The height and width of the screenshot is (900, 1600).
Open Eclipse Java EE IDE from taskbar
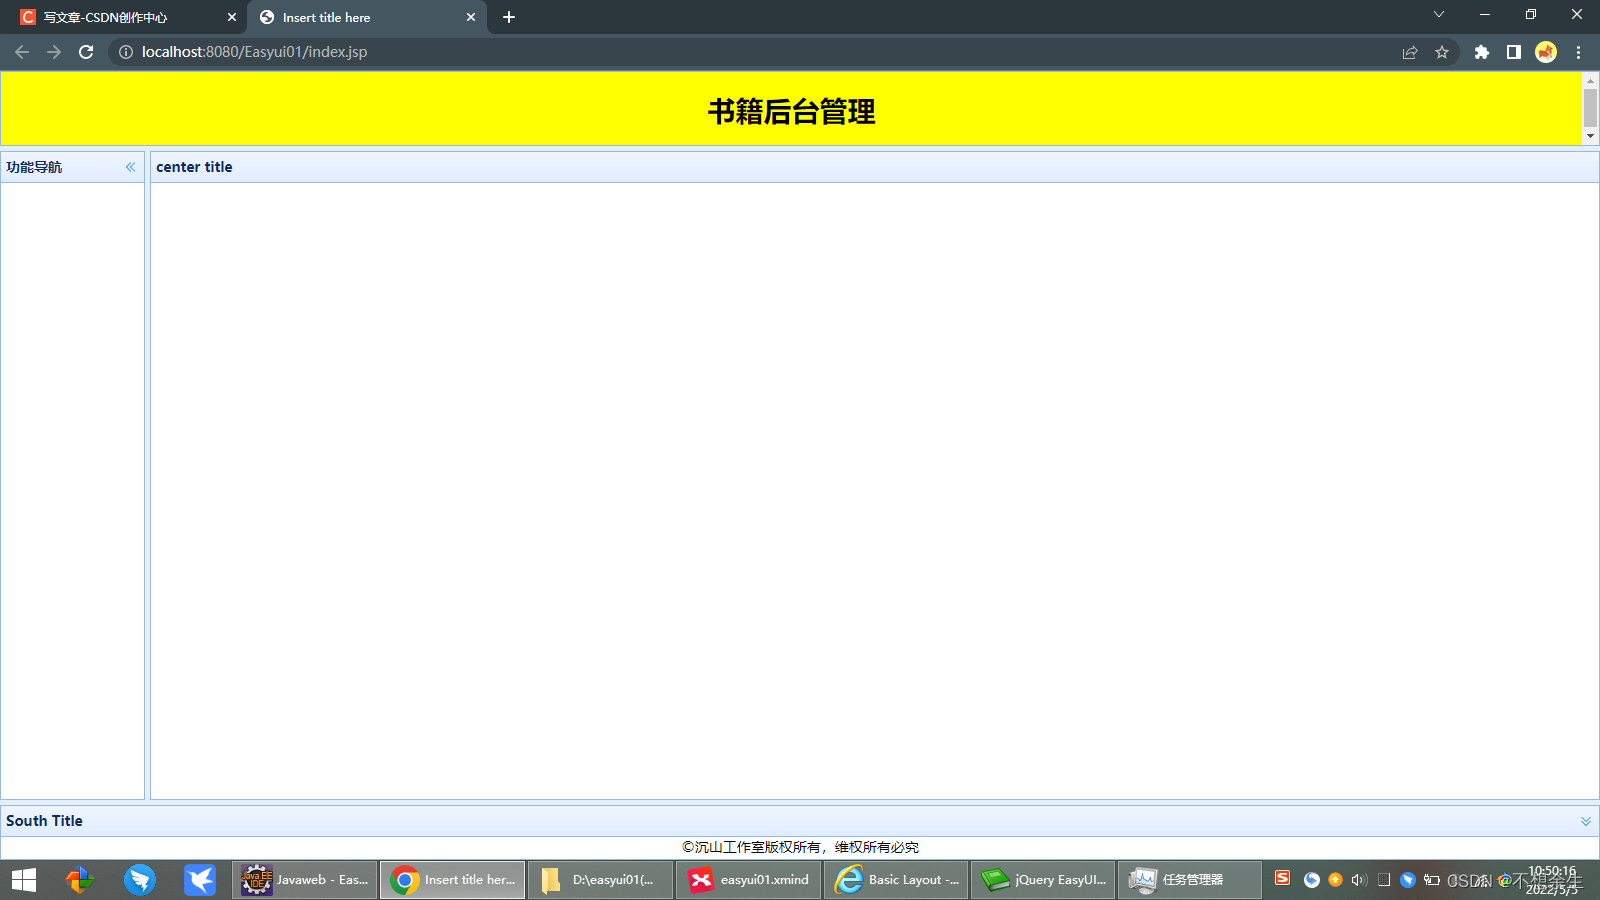304,880
